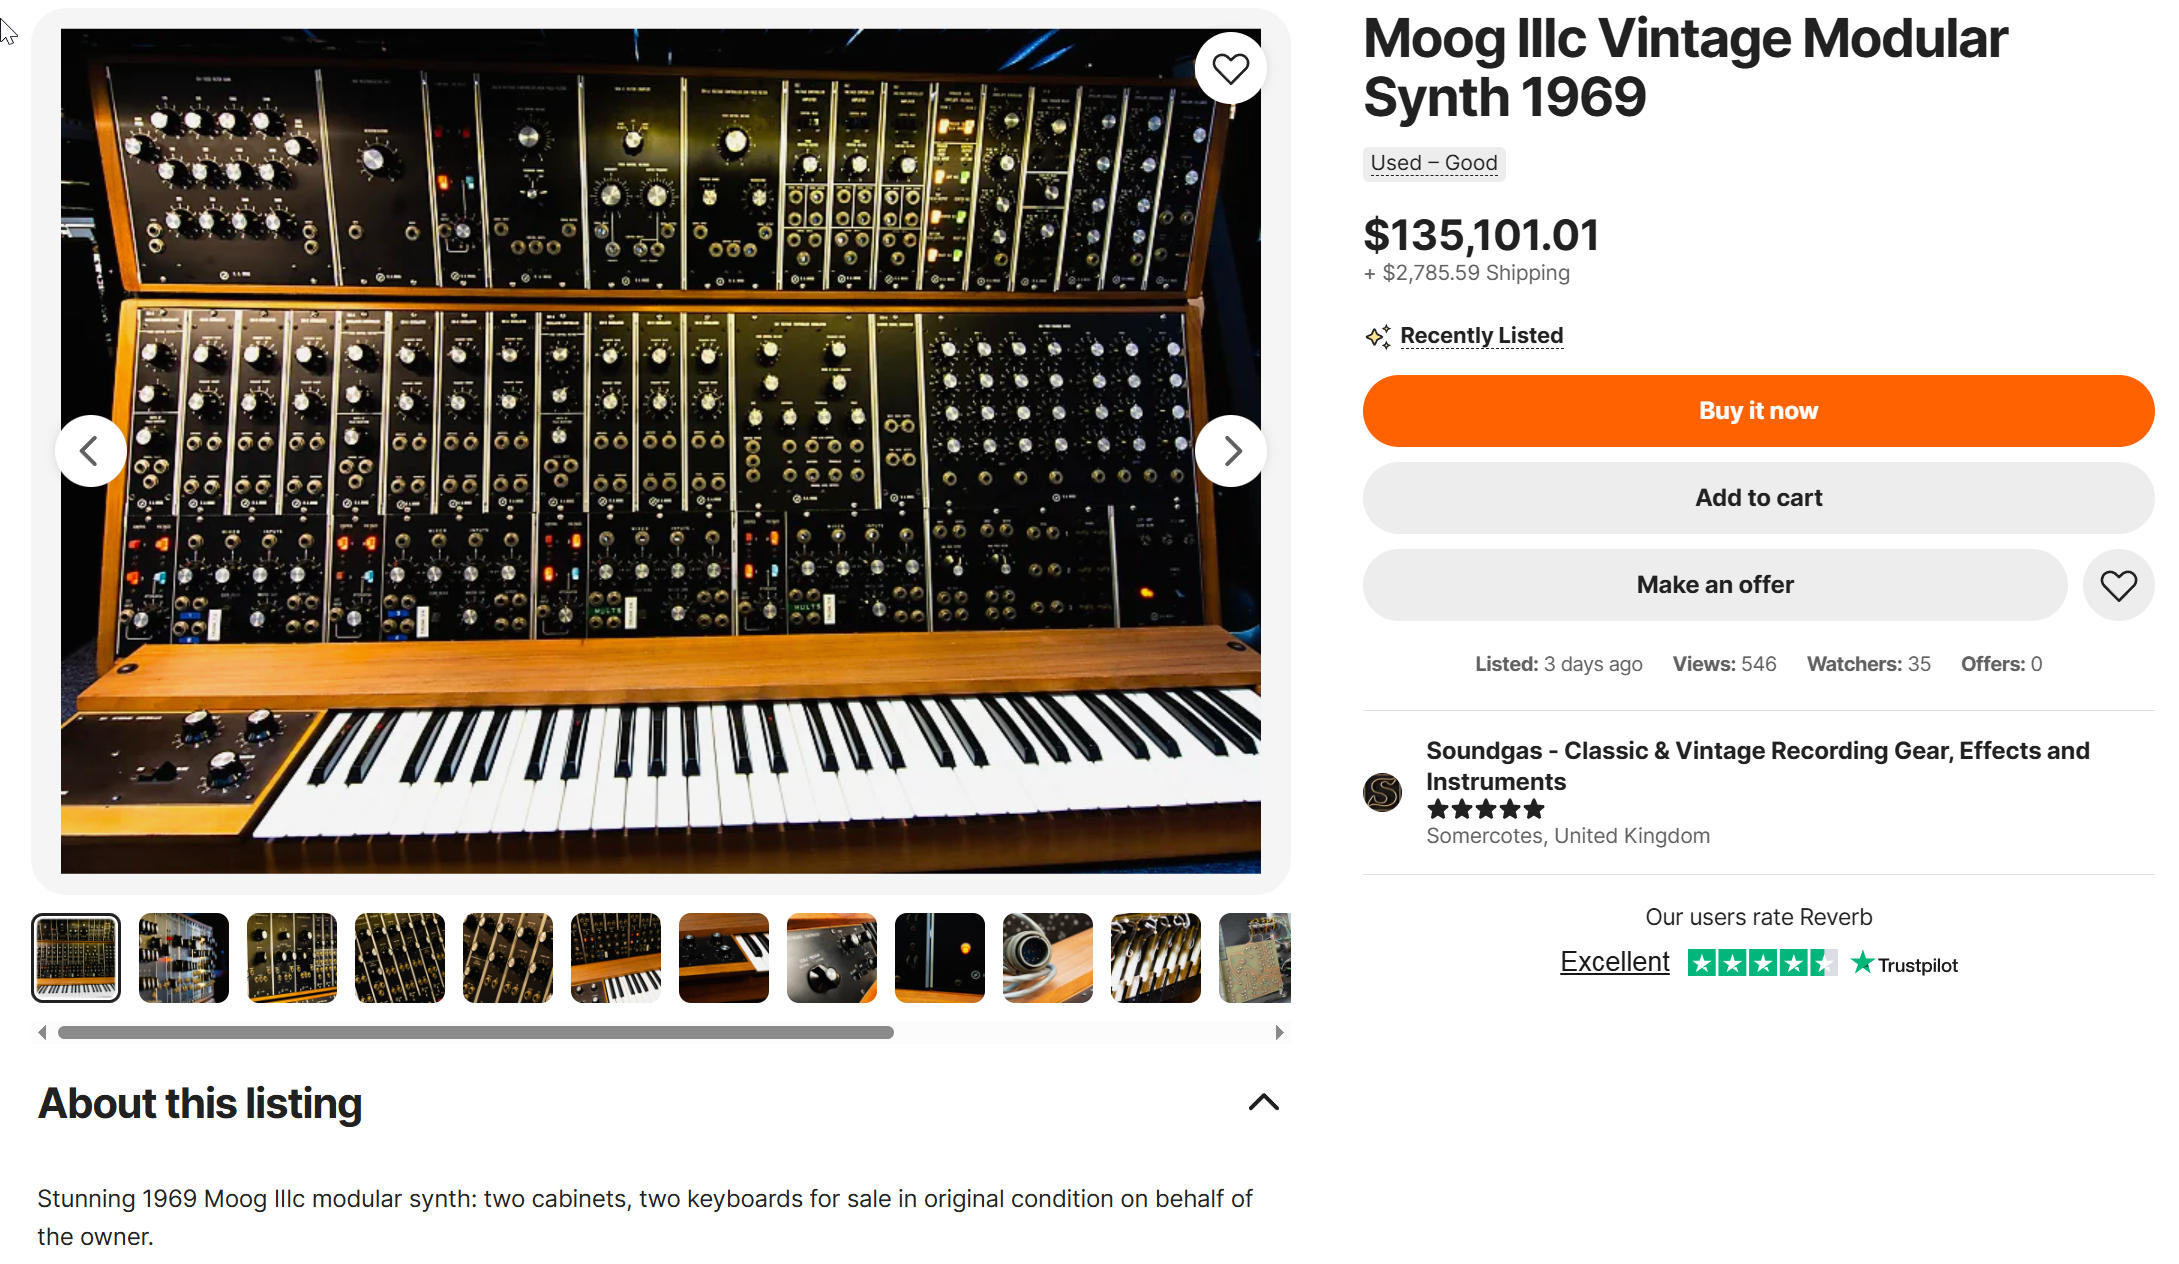
Task: Click the Recently Listed sparkle icon
Action: click(x=1377, y=337)
